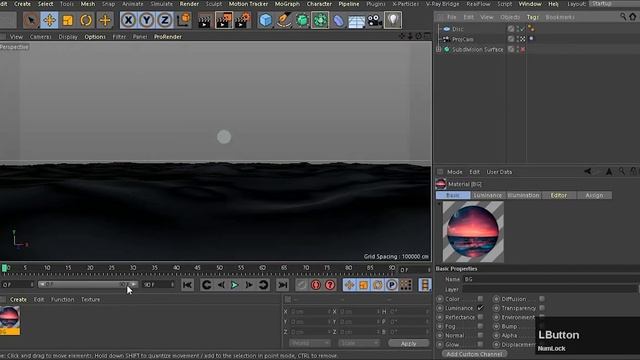
Task: Add a Bend deformer capsule icon
Action: tap(338, 20)
